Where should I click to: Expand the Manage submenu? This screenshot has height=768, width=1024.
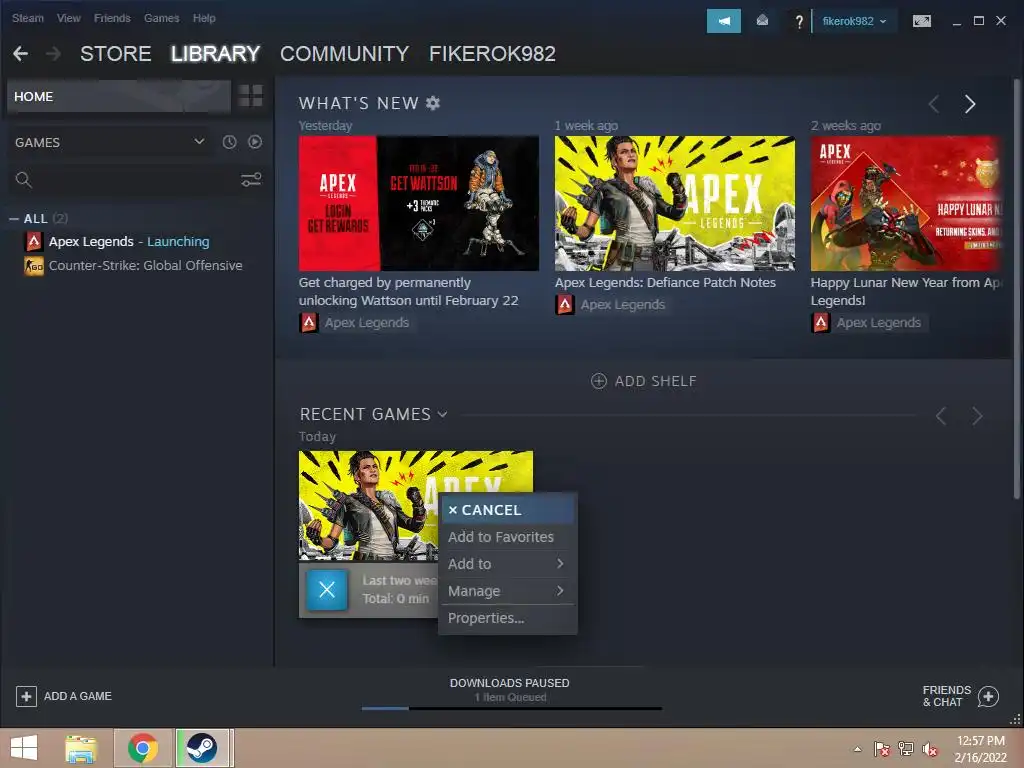click(507, 591)
